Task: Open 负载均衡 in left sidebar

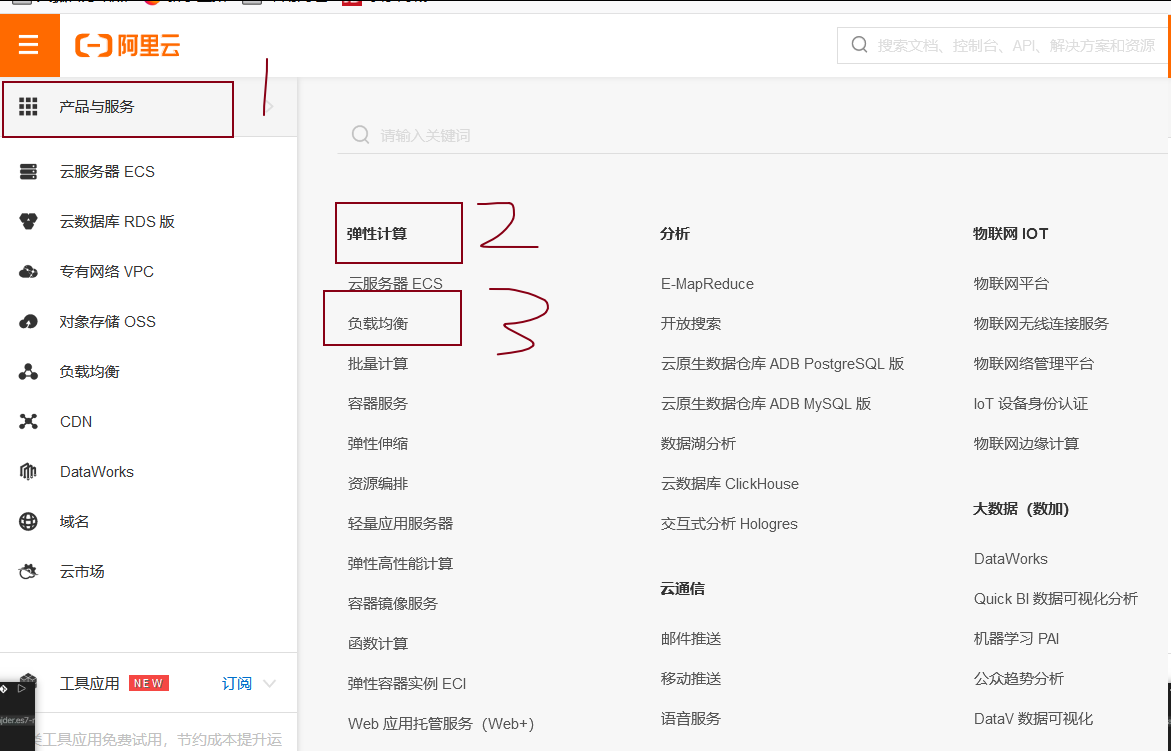Action: tap(90, 372)
